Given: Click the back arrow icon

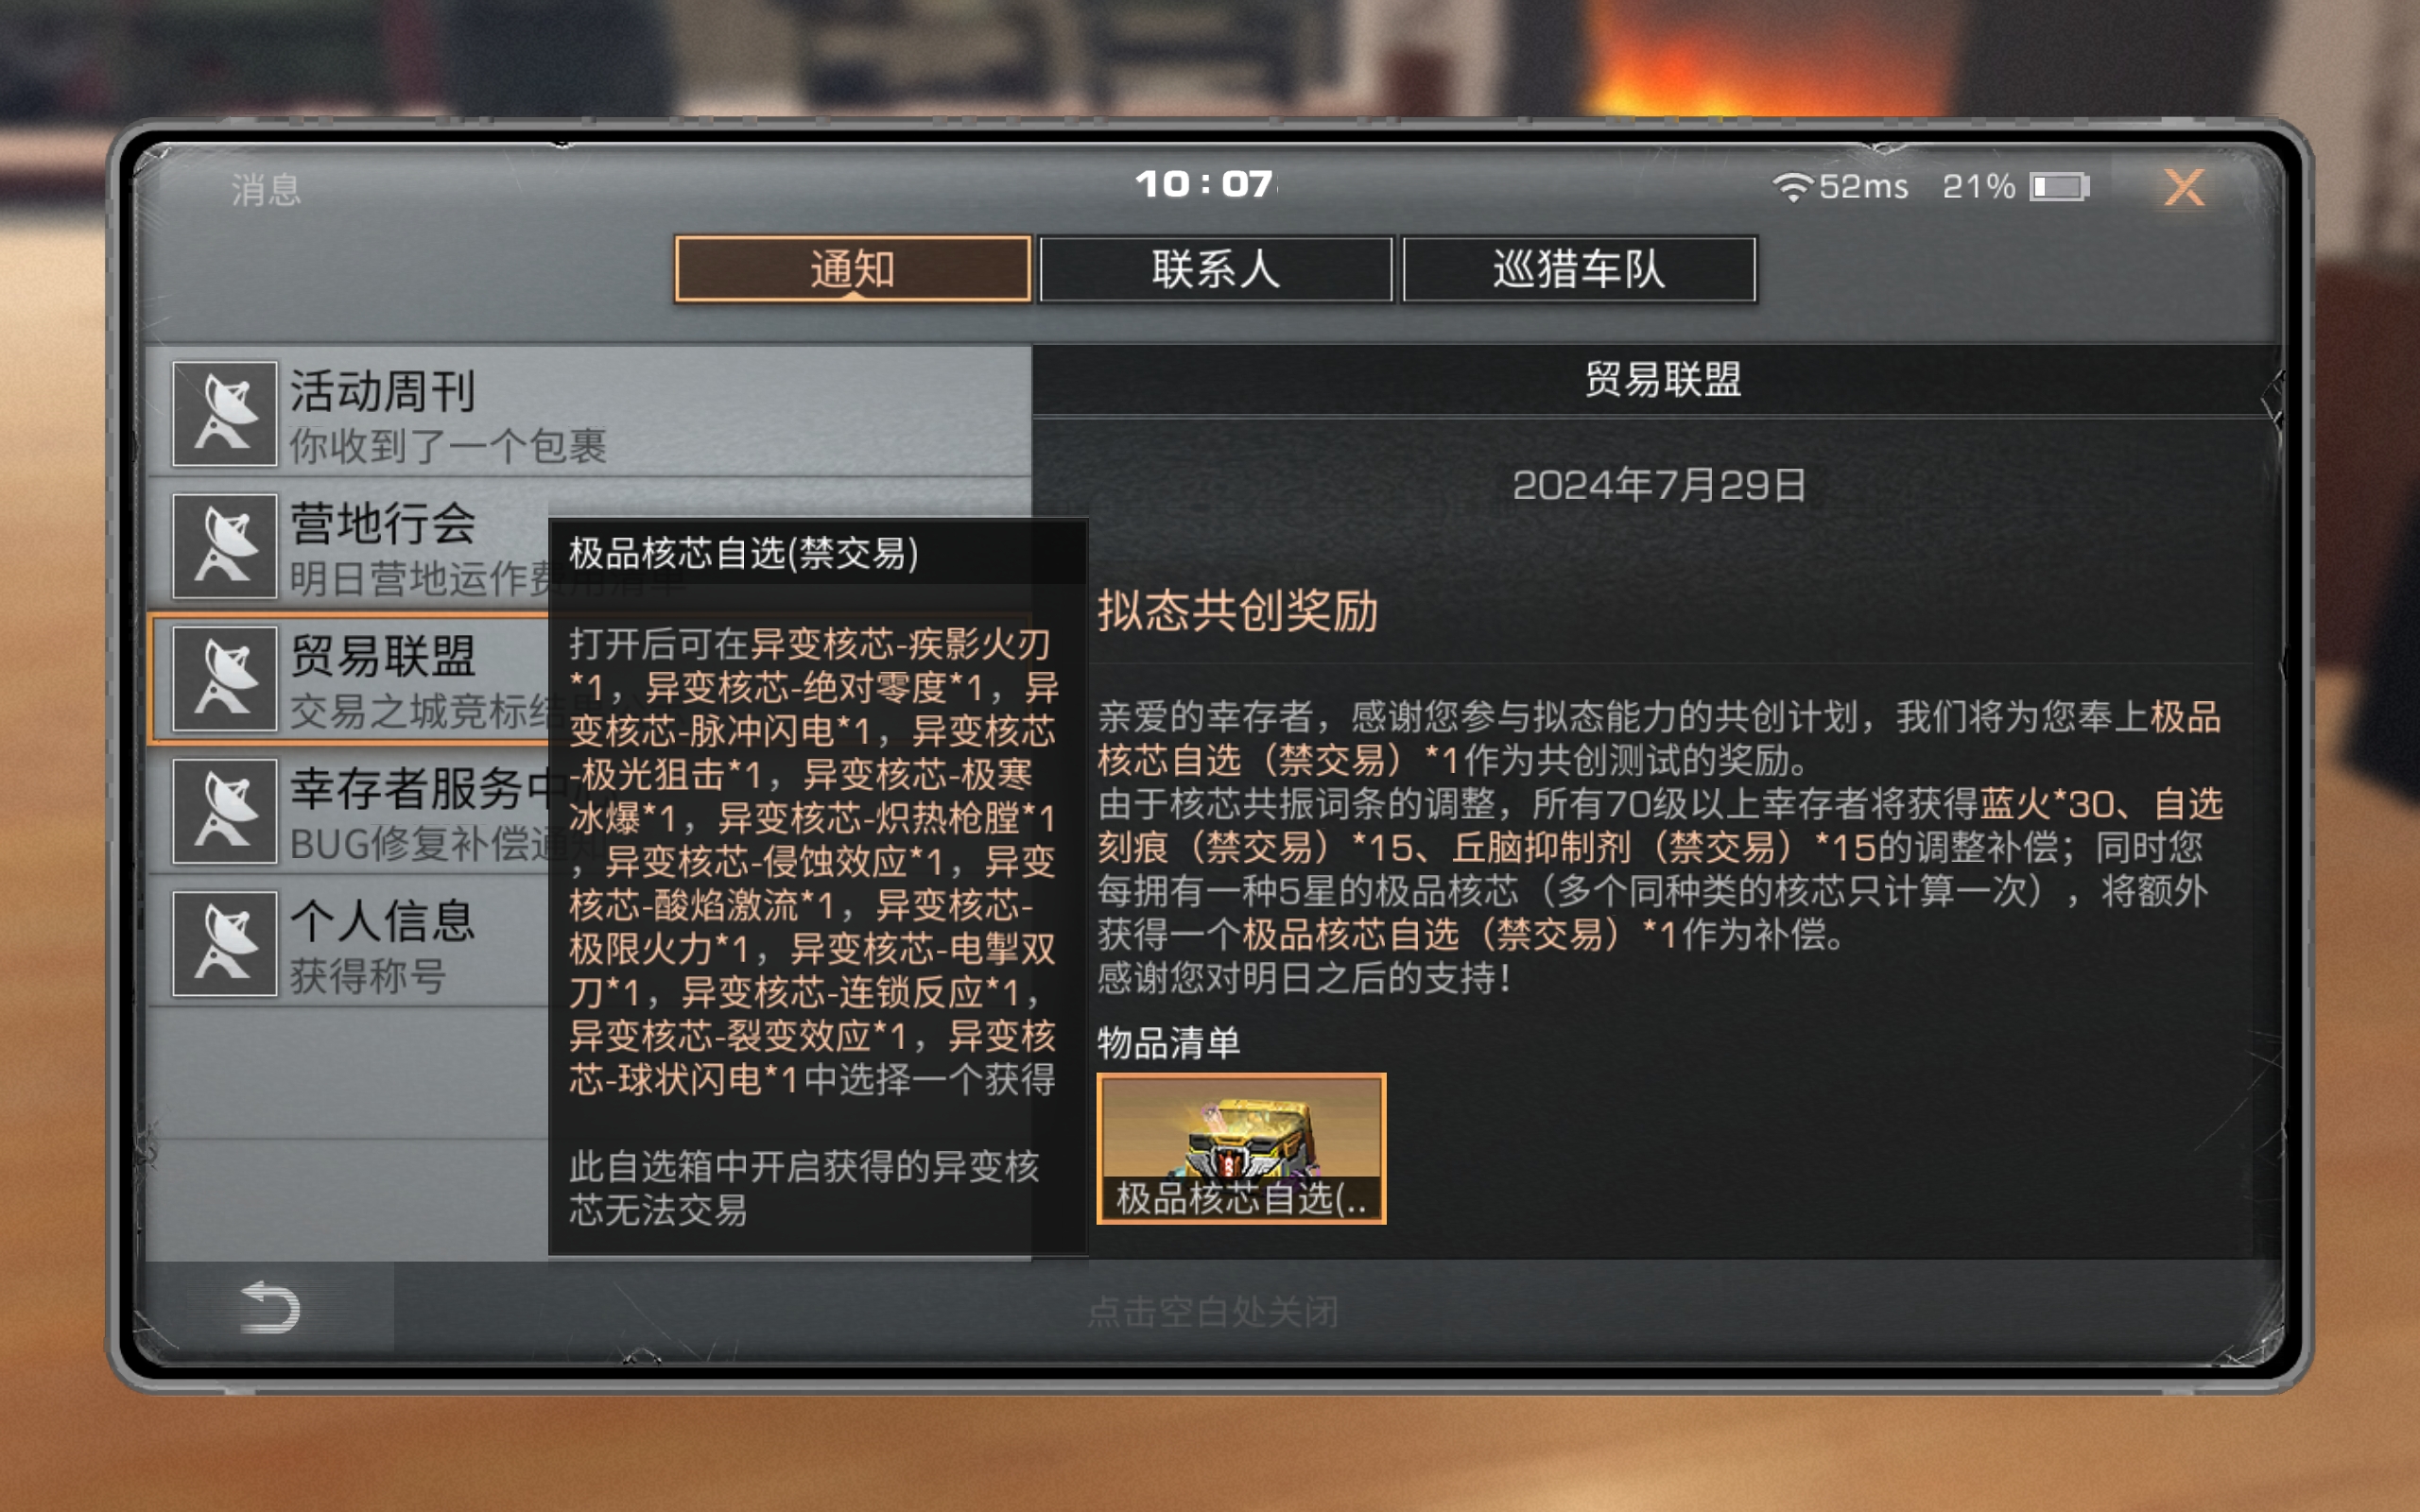Looking at the screenshot, I should tap(270, 1308).
